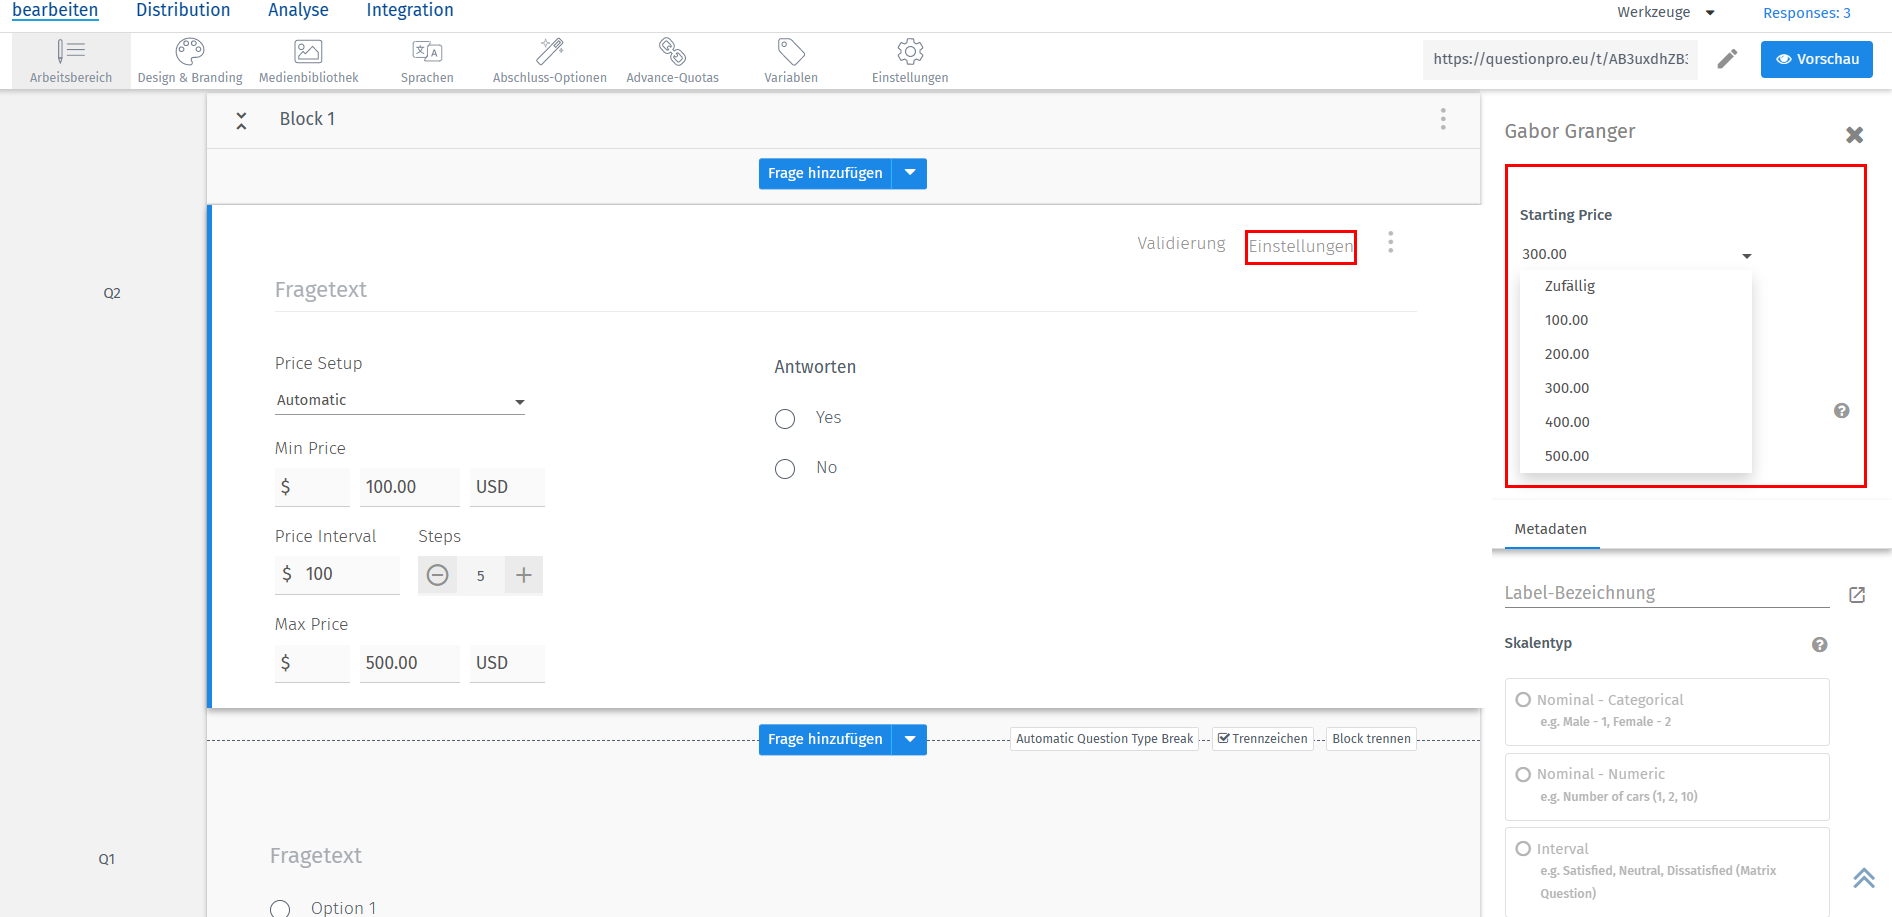
Task: Switch to the Distribution tab
Action: click(183, 10)
